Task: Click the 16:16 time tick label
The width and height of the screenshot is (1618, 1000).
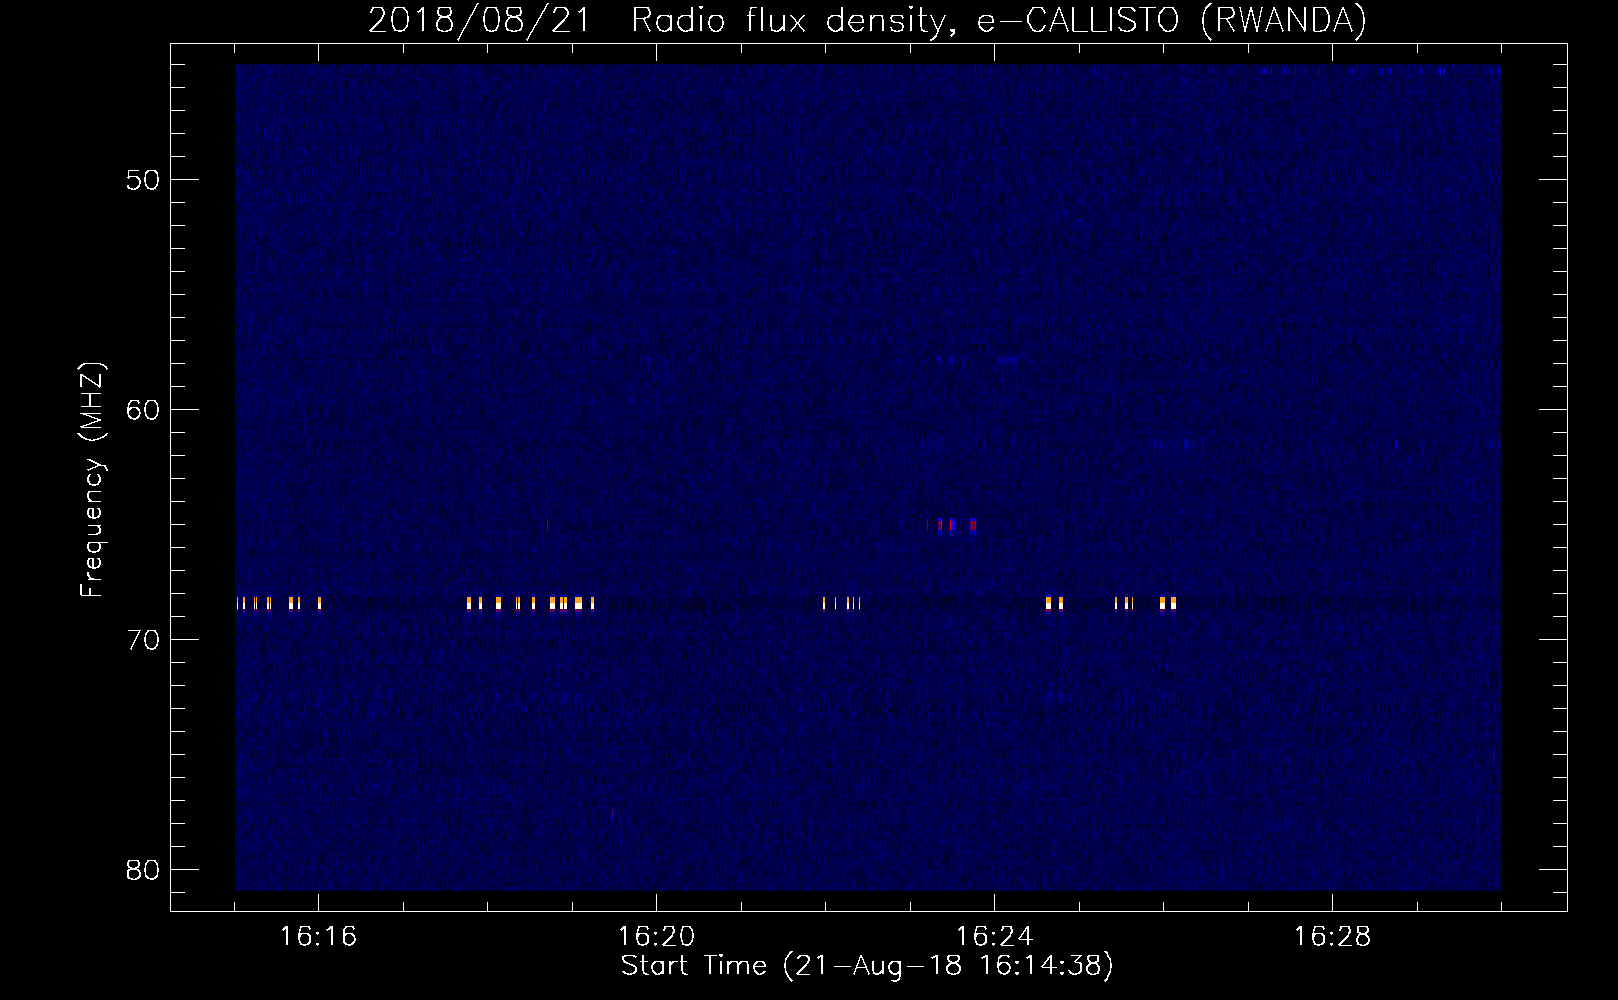Action: tap(318, 936)
